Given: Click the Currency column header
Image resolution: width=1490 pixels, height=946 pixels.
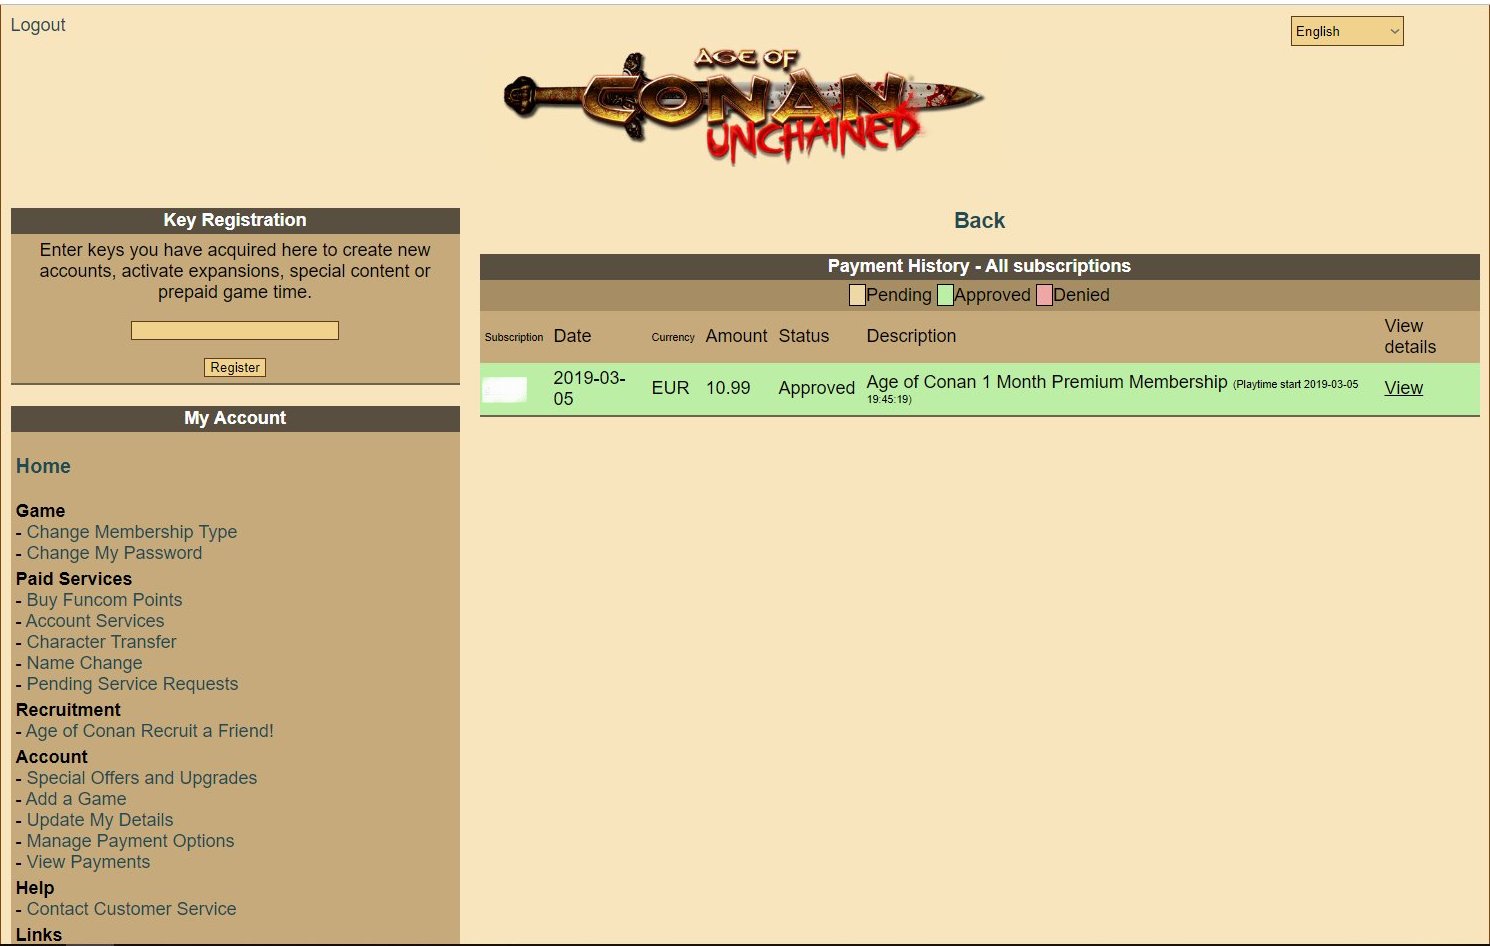Looking at the screenshot, I should click(x=673, y=337).
